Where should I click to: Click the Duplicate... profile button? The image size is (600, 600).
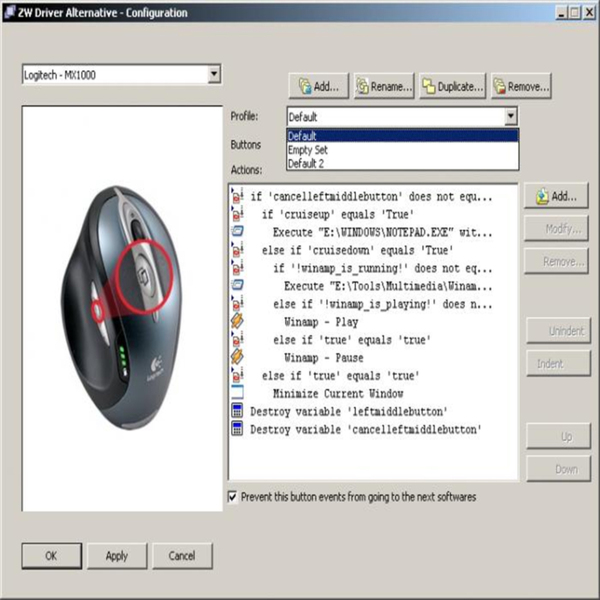click(453, 86)
